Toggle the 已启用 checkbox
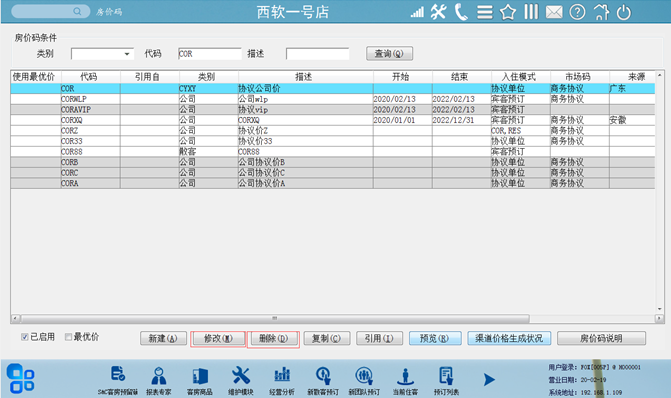Image resolution: width=671 pixels, height=398 pixels. click(x=25, y=337)
